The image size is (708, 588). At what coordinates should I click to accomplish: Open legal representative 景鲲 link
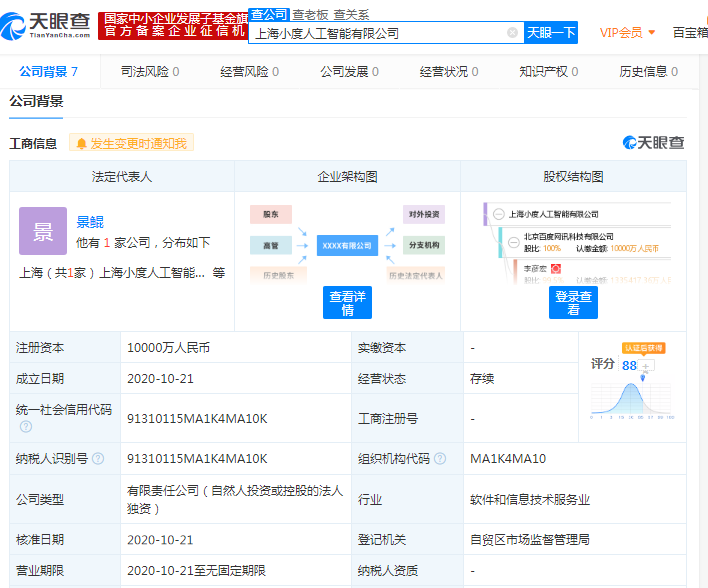[90, 222]
